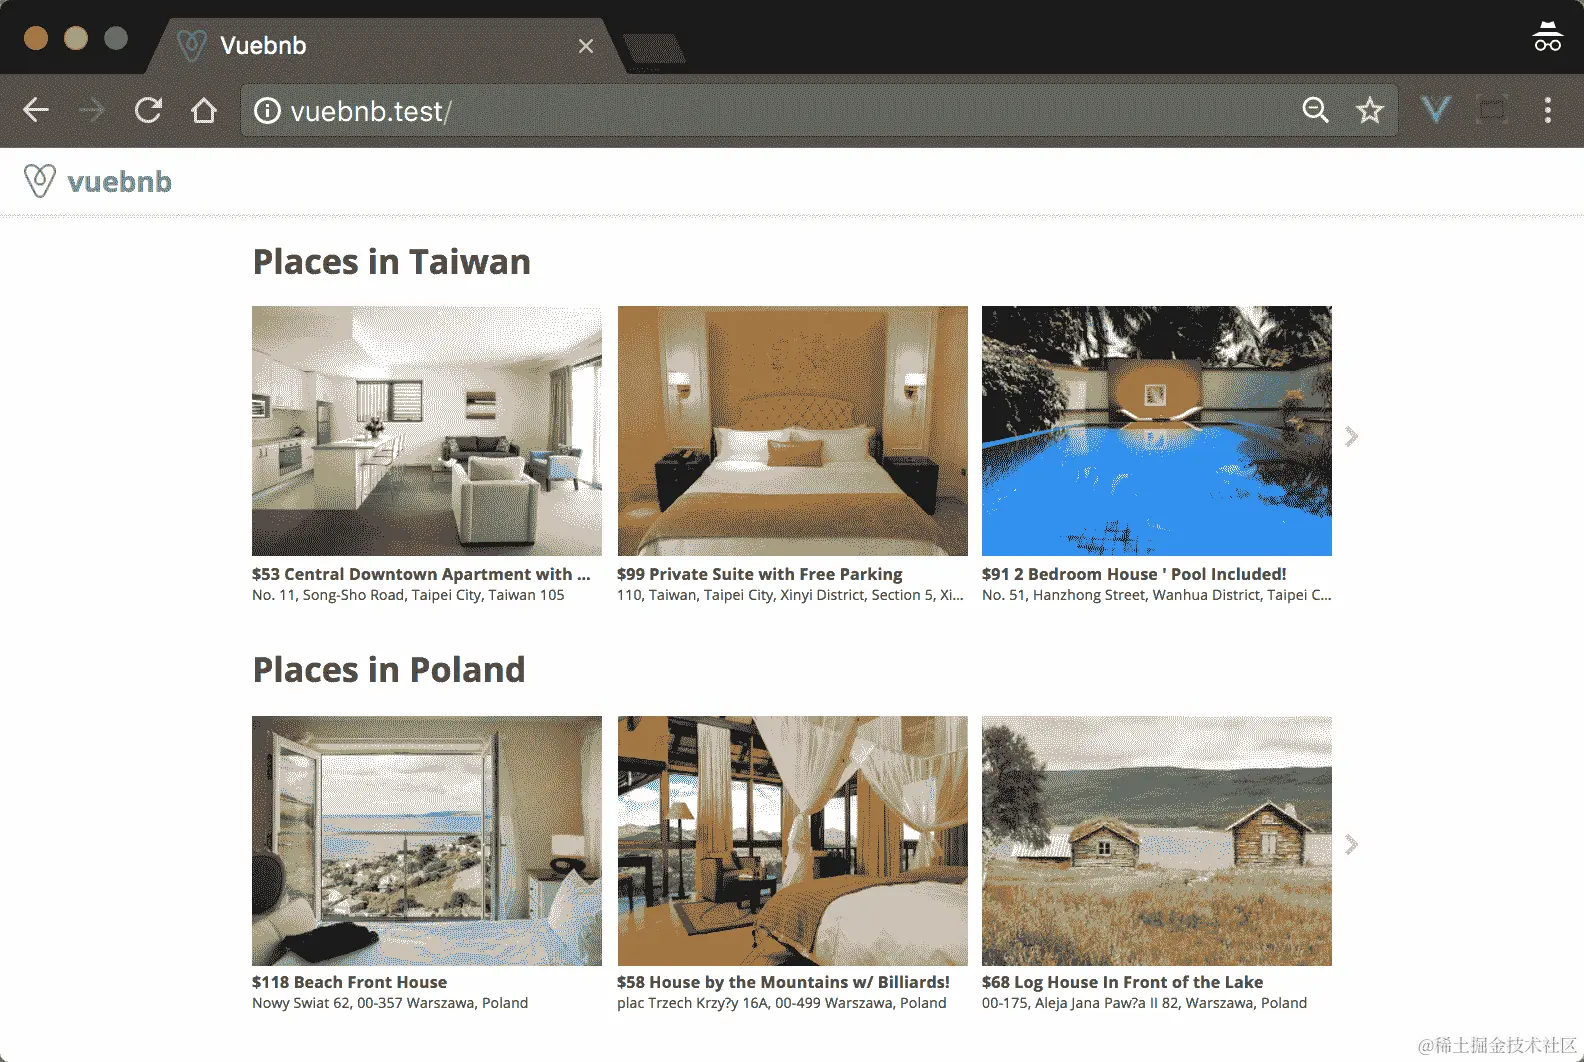Click the browser back arrow
The image size is (1584, 1062).
pos(36,110)
